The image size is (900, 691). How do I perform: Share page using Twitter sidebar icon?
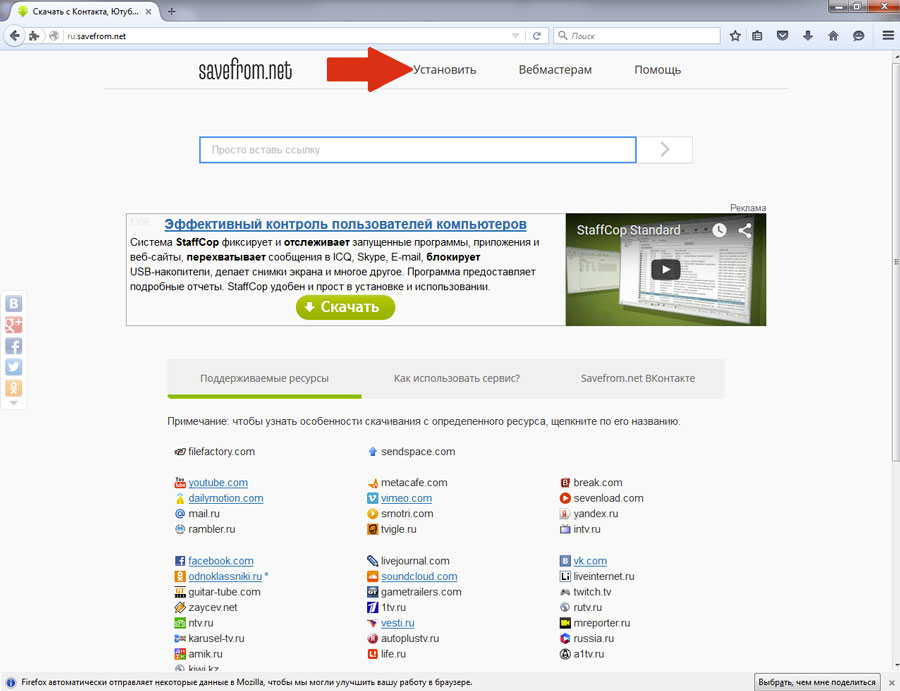(x=14, y=367)
